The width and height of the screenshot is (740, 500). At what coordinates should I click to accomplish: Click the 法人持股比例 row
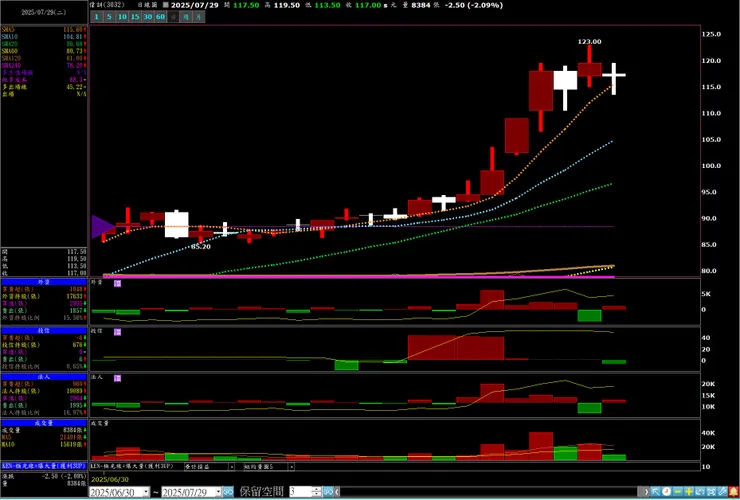[44, 412]
